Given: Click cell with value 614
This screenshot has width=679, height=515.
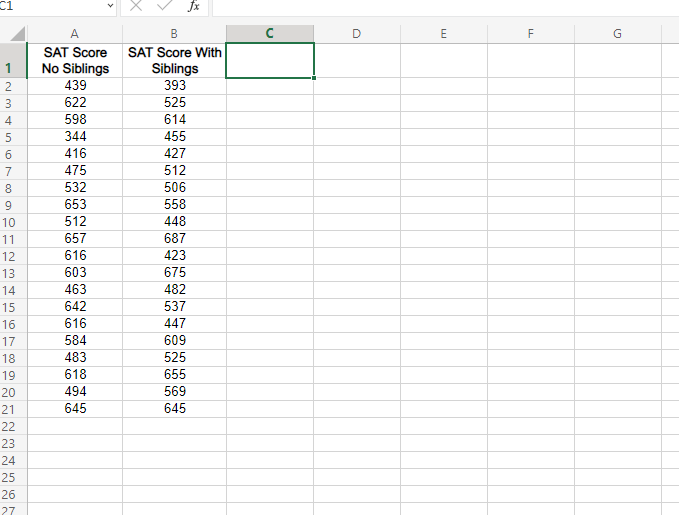Looking at the screenshot, I should (175, 120).
